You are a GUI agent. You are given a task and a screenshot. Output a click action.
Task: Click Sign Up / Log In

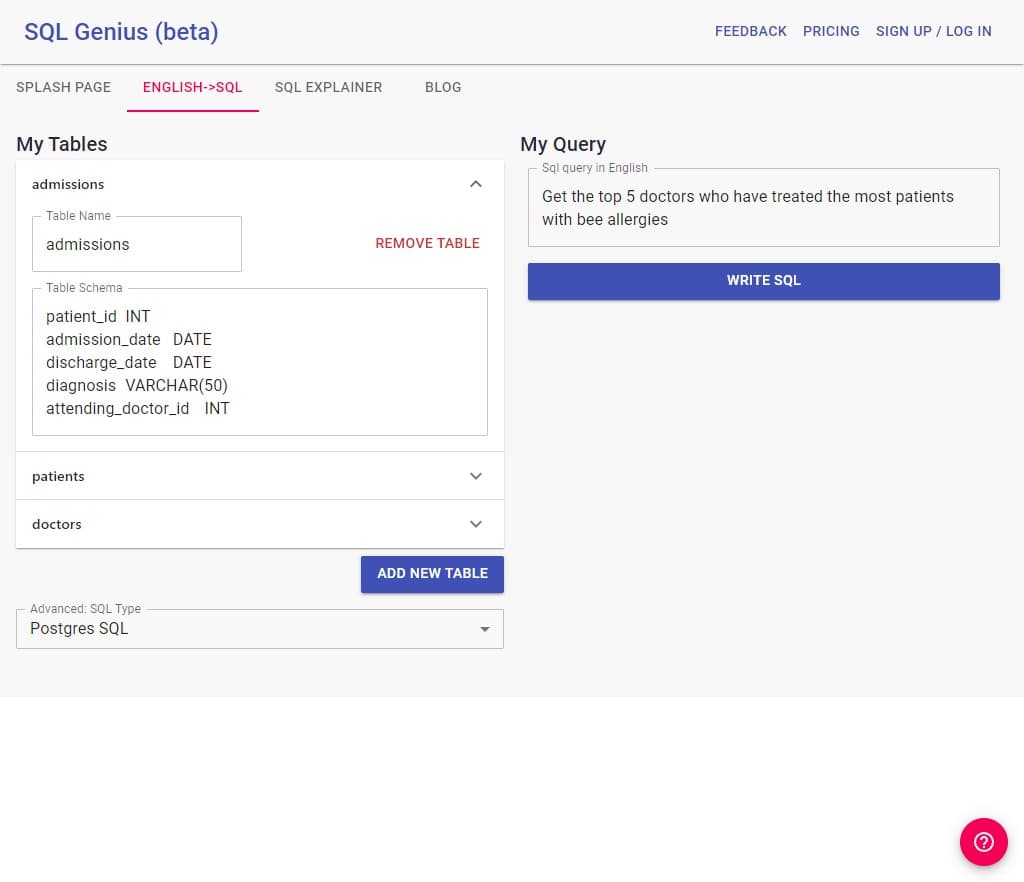pos(933,31)
